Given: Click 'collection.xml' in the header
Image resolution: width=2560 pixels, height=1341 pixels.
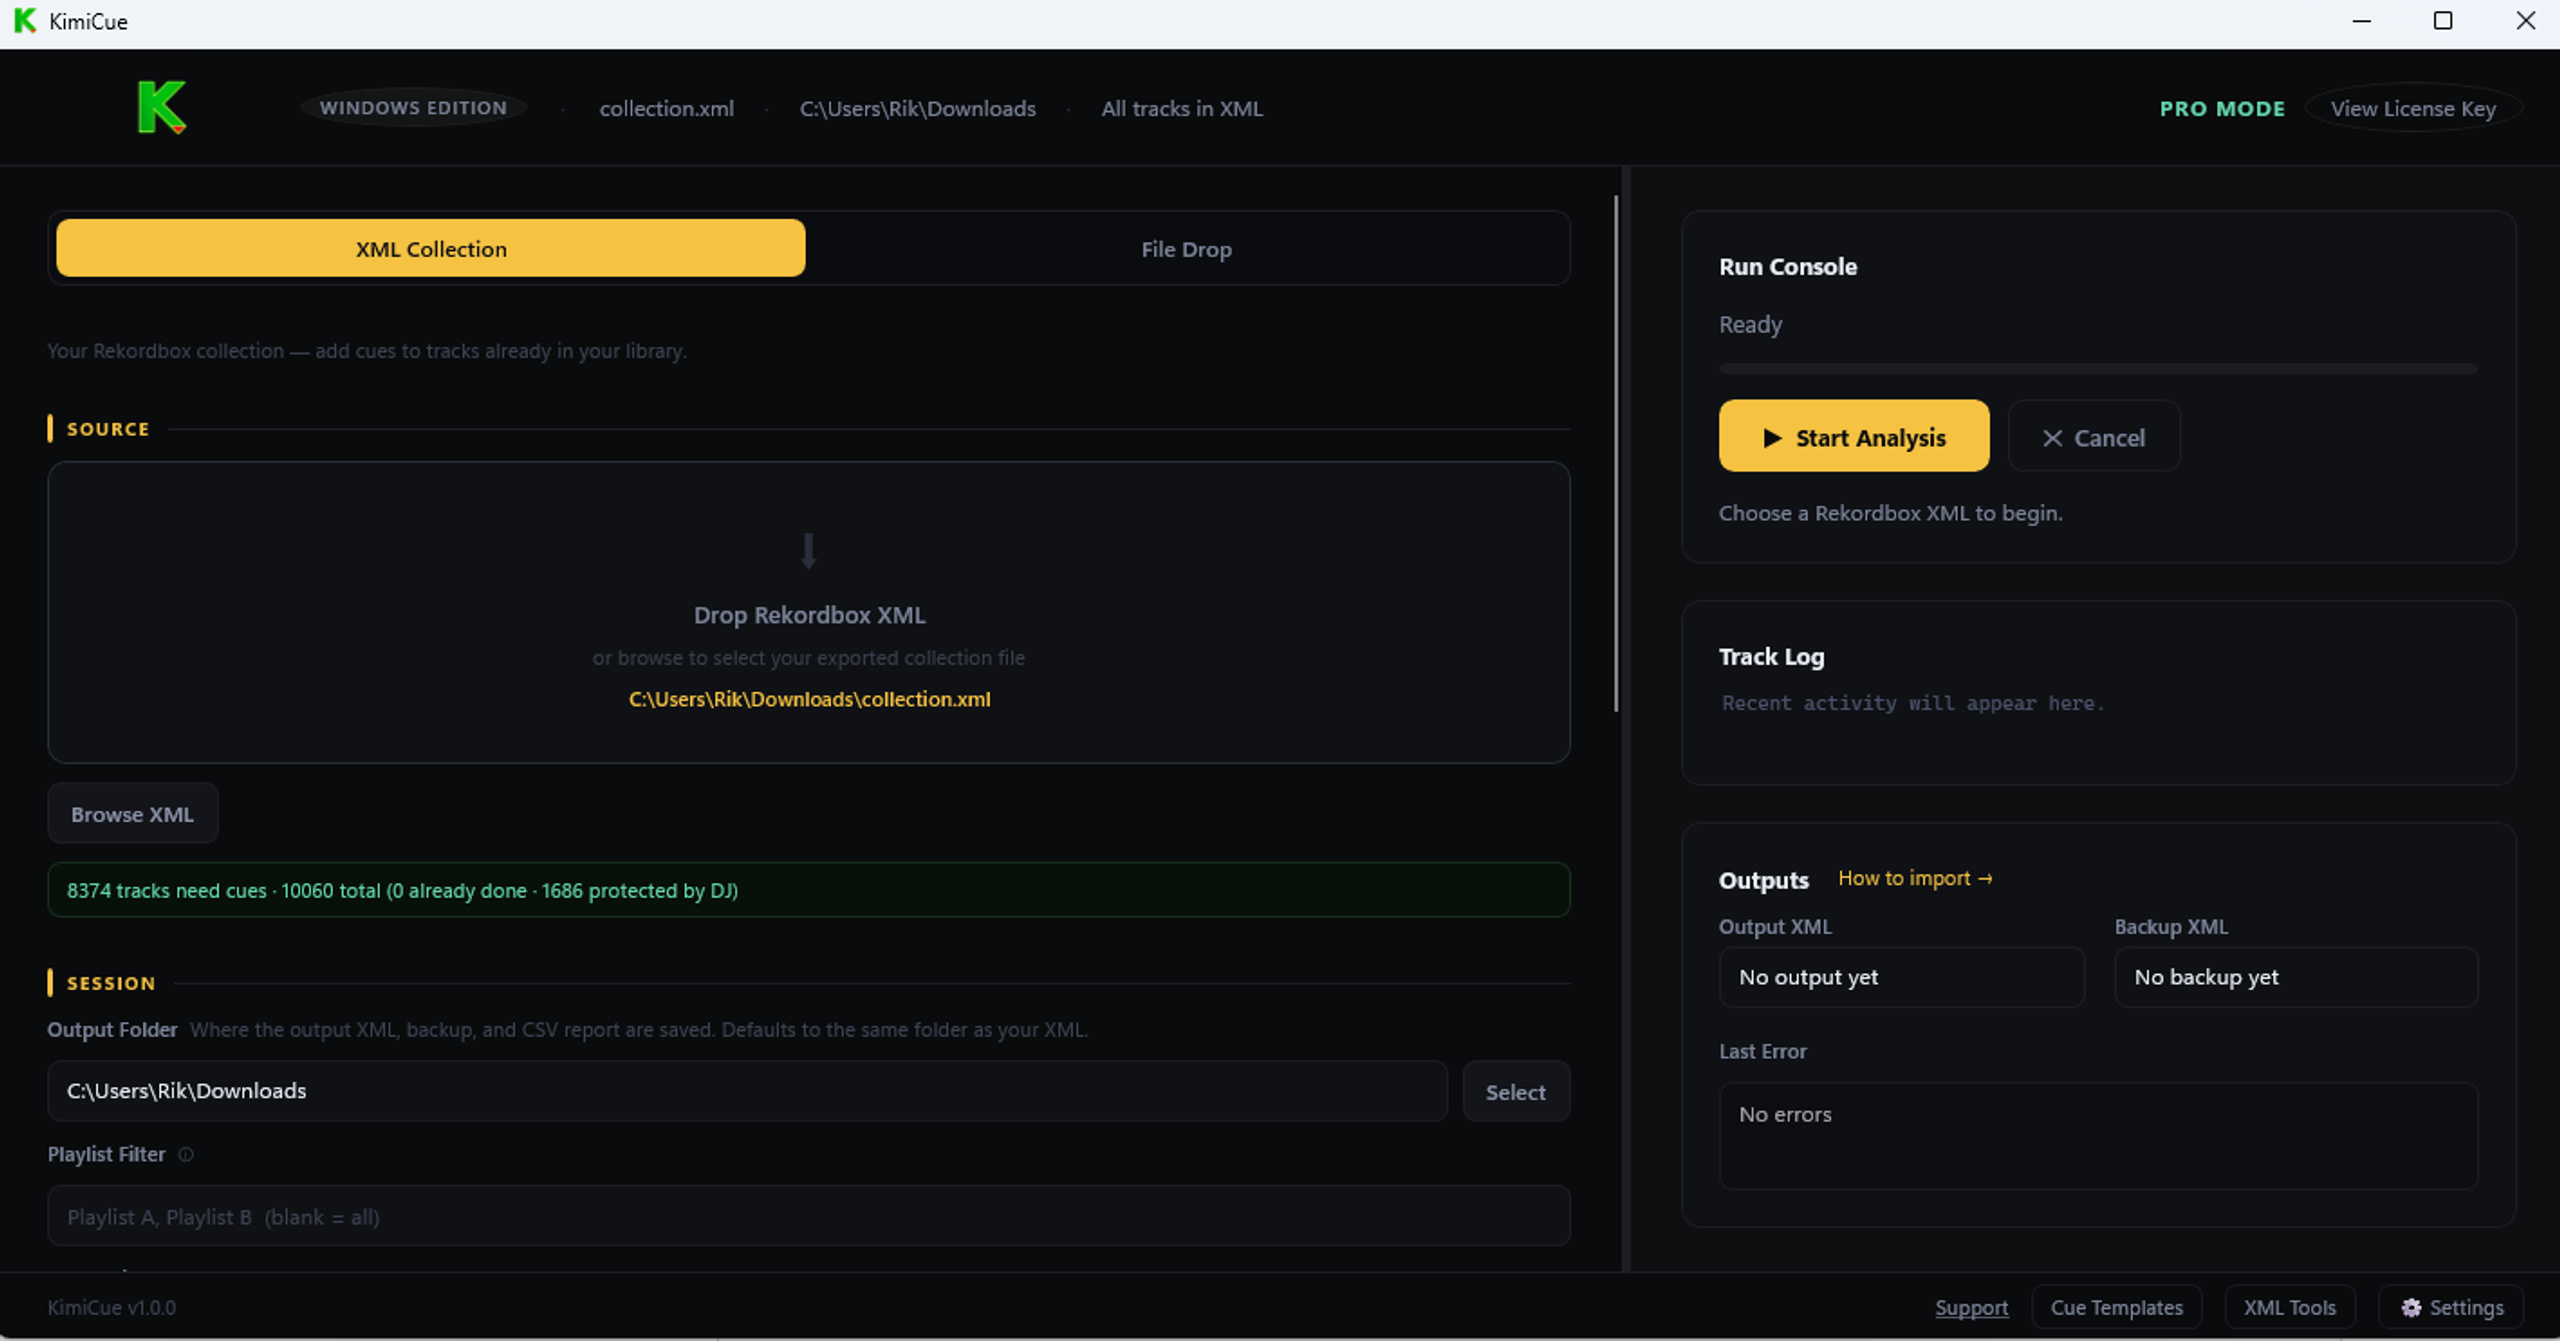Looking at the screenshot, I should (666, 108).
